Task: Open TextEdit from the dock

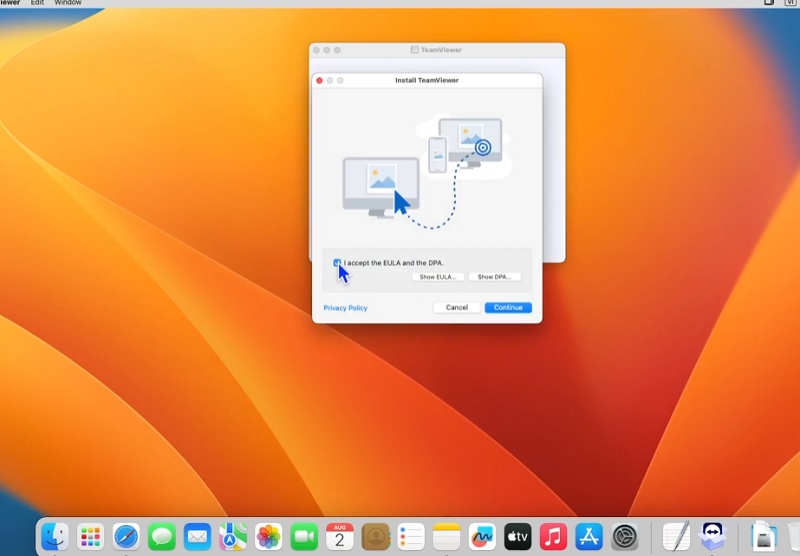Action: 676,537
